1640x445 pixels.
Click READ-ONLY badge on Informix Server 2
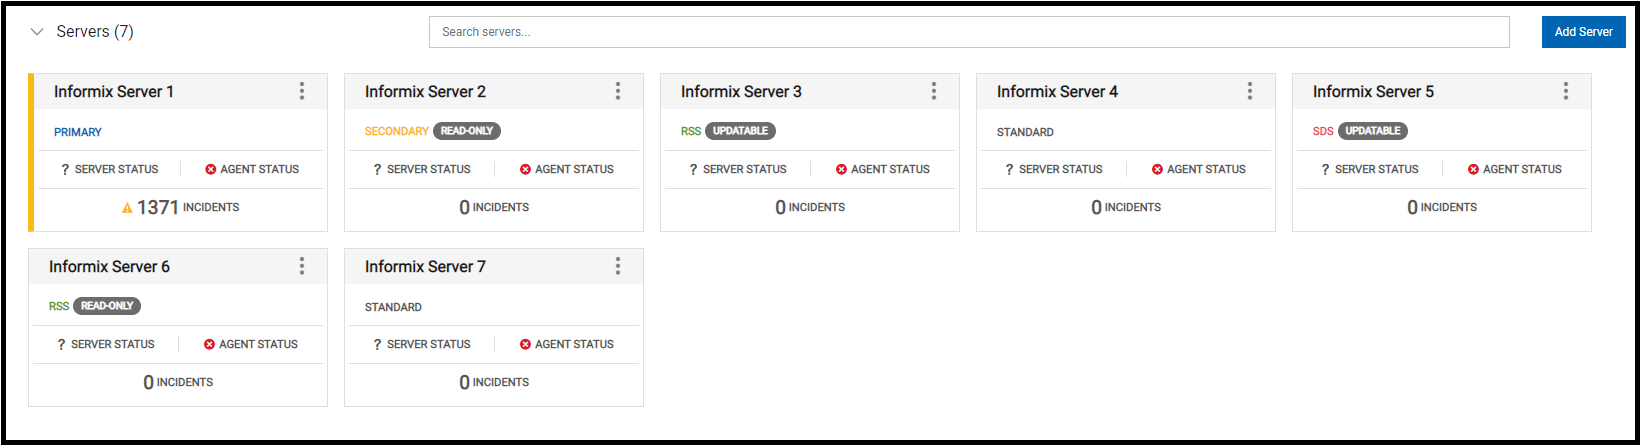click(x=467, y=131)
